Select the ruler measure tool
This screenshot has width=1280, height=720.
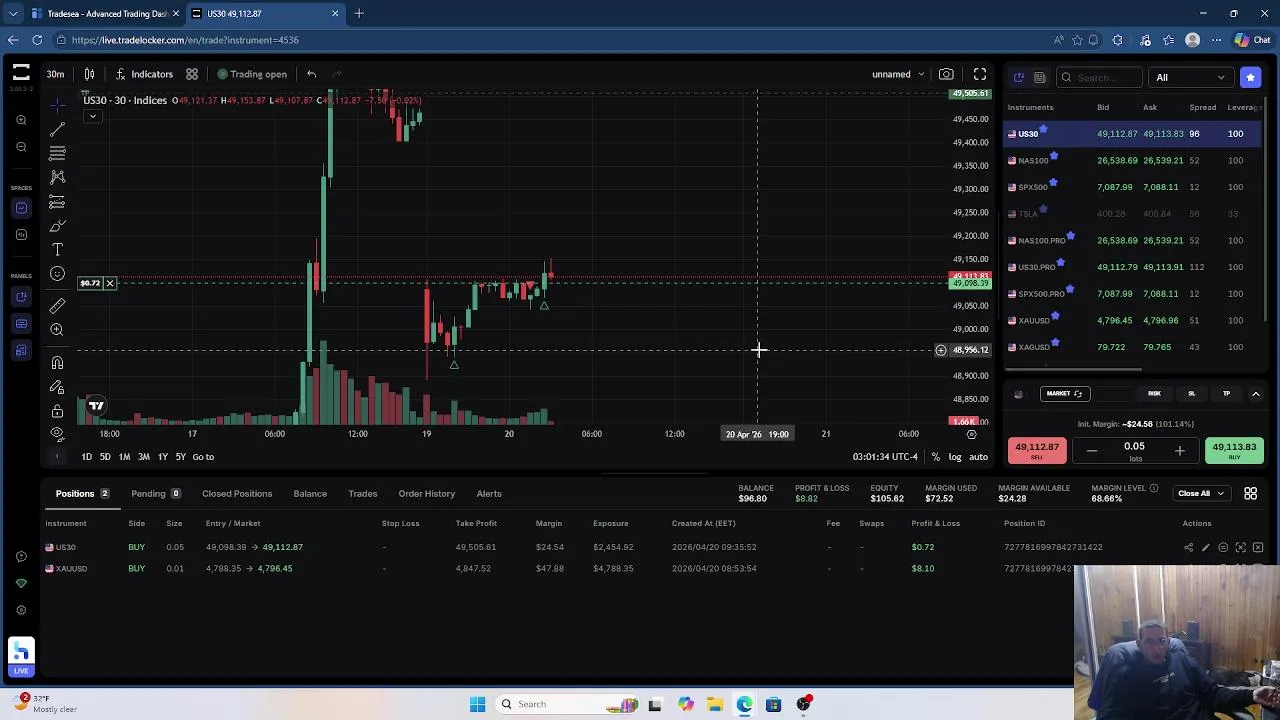pos(57,305)
